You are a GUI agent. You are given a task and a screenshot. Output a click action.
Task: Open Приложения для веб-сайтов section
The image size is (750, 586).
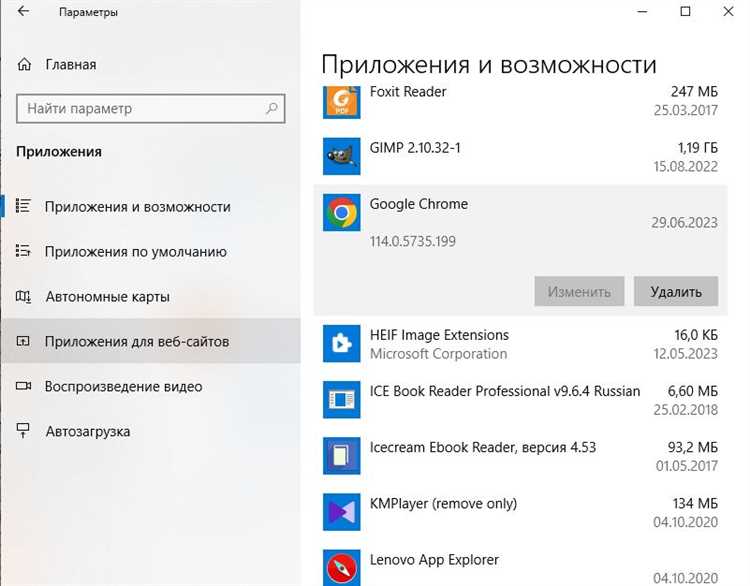click(151, 341)
